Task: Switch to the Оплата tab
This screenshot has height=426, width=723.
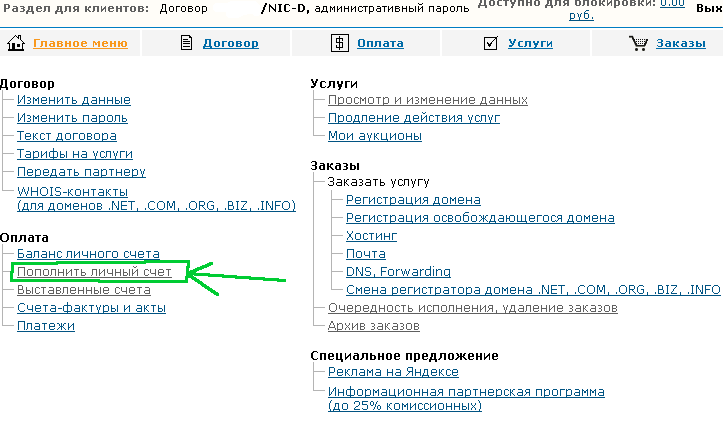Action: 380,44
